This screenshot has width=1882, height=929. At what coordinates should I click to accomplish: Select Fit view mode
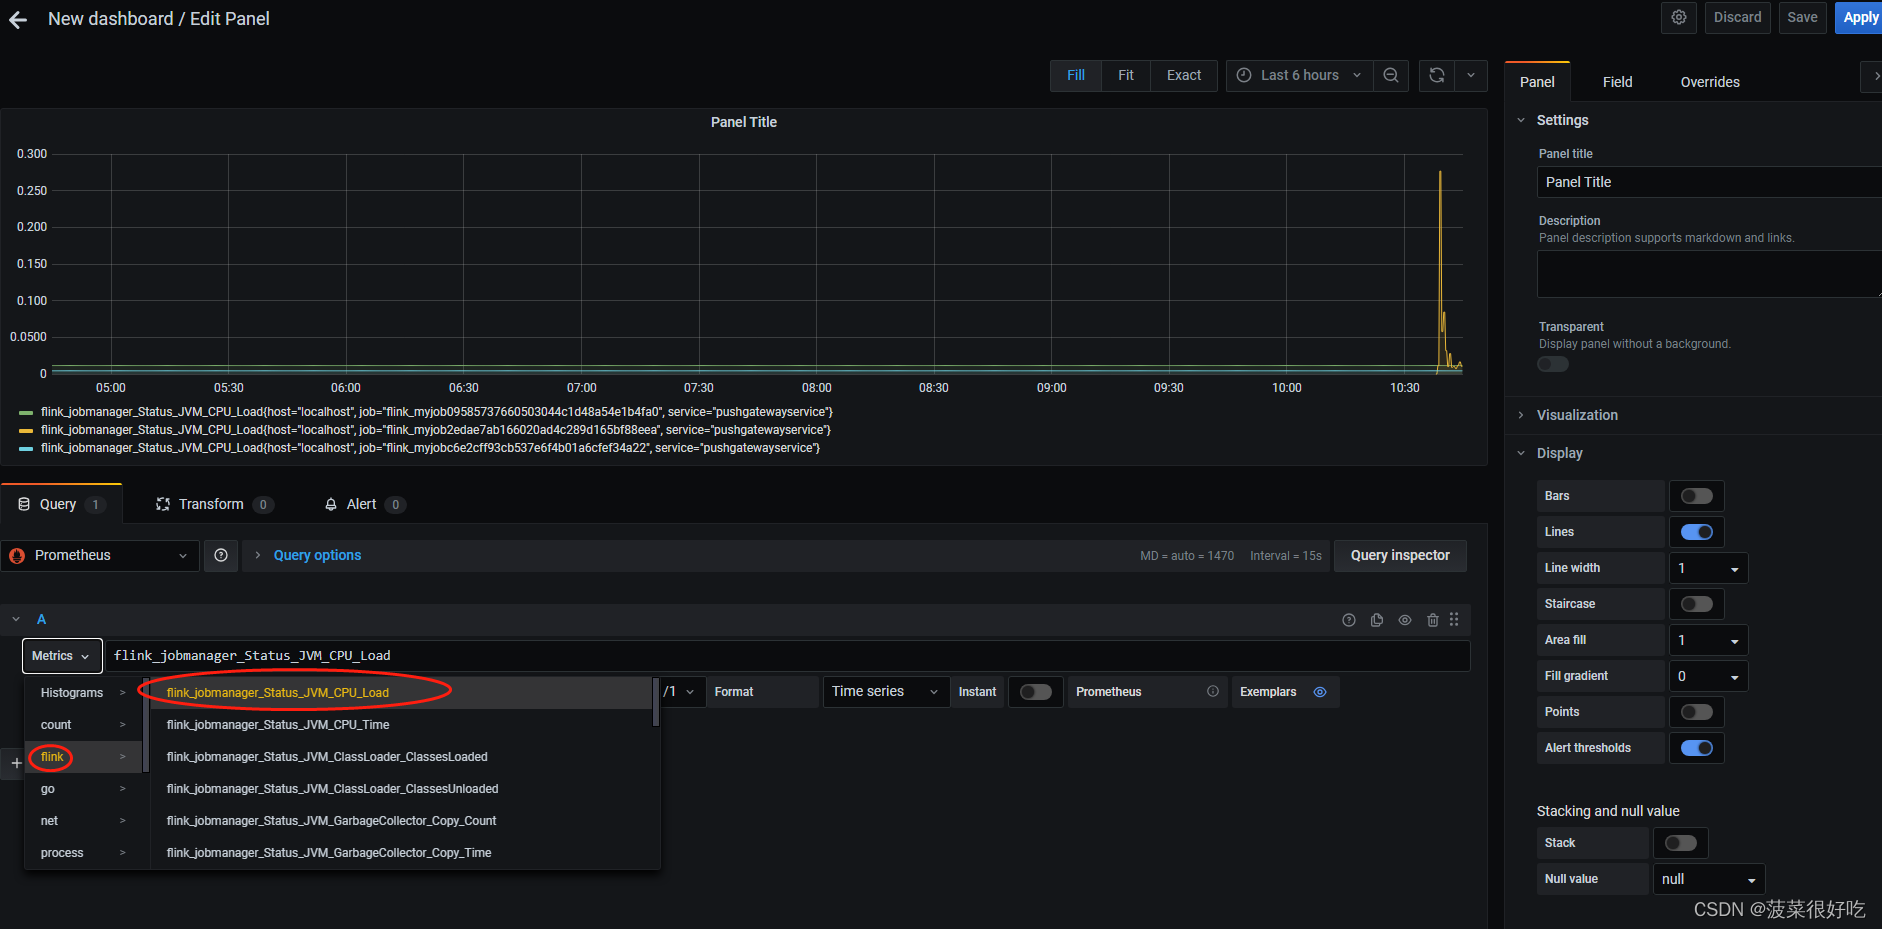click(1126, 75)
